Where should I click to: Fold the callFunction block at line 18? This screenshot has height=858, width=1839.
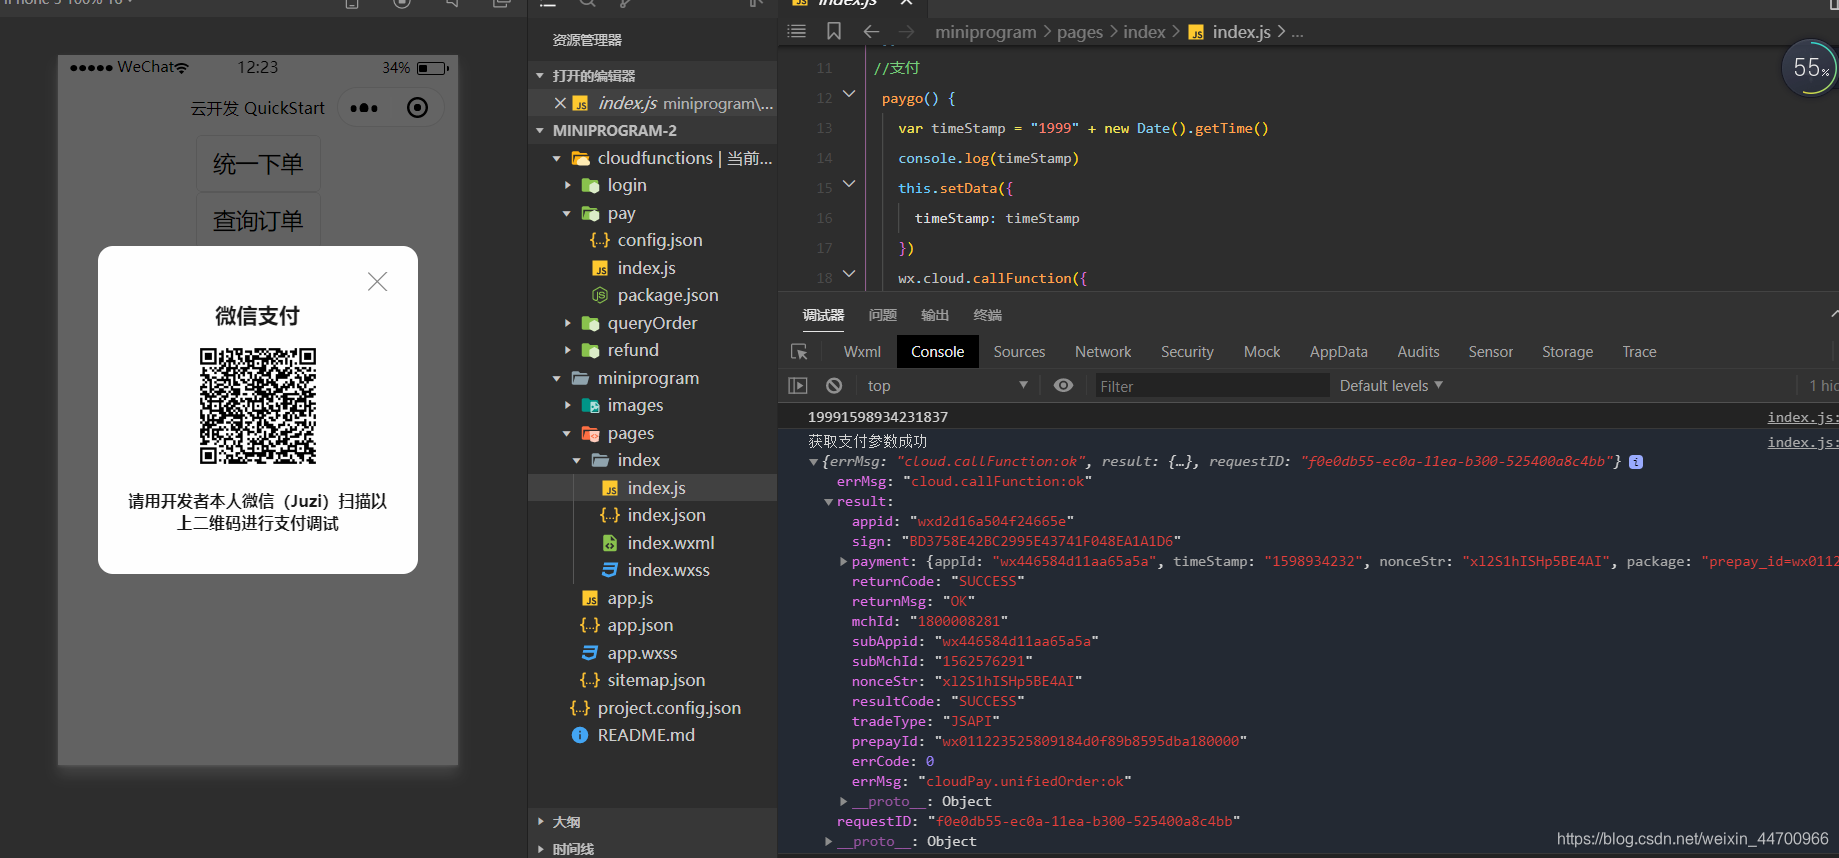pos(849,274)
